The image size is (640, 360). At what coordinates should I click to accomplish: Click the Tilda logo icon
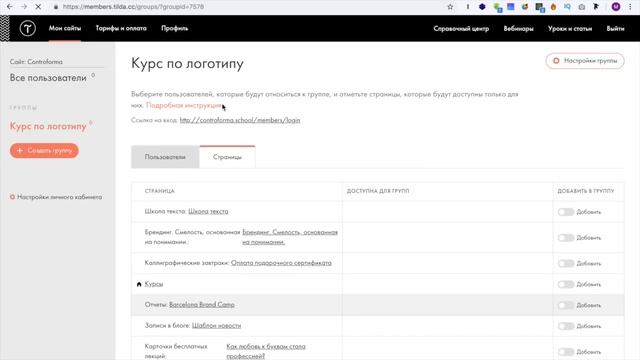click(x=28, y=29)
